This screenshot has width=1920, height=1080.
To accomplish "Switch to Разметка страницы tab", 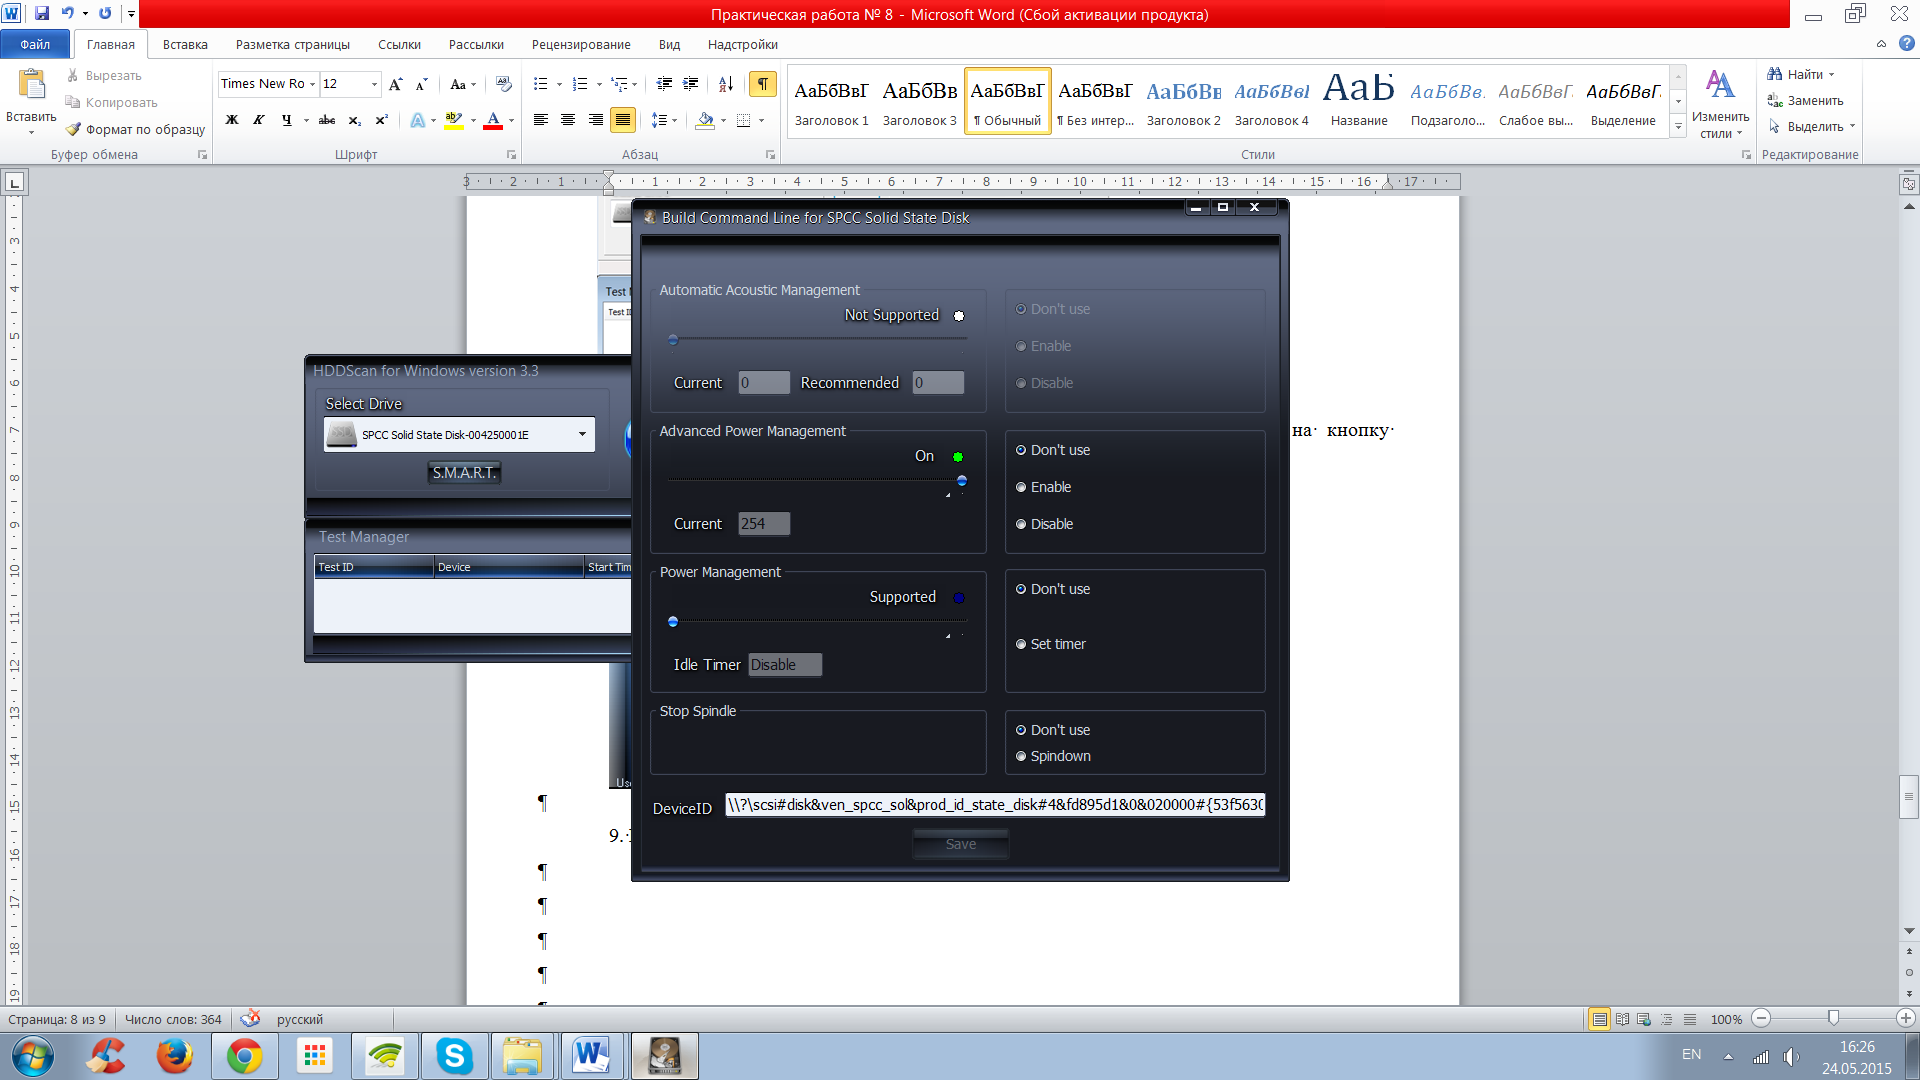I will point(293,44).
